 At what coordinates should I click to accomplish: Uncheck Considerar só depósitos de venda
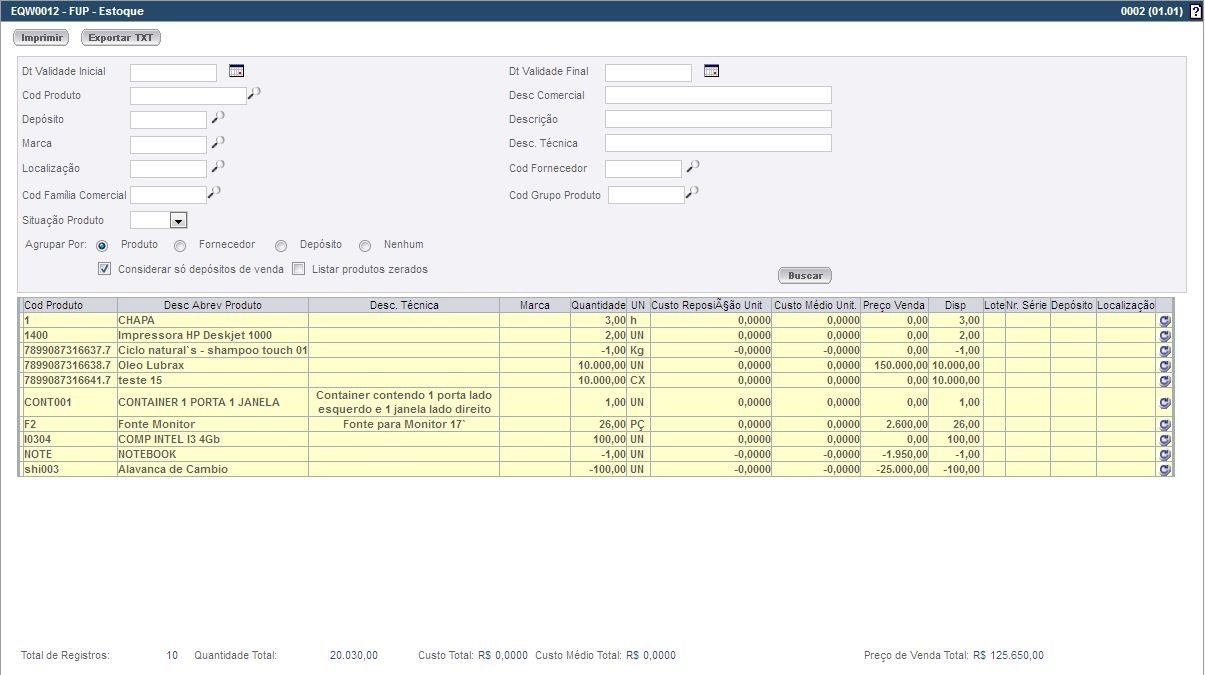point(105,269)
